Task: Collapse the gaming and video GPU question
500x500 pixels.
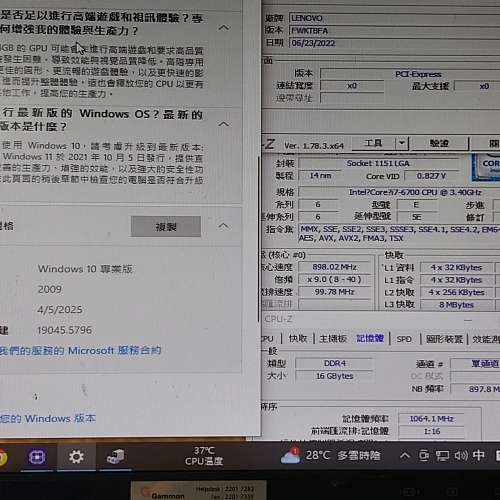Action: pyautogui.click(x=224, y=28)
